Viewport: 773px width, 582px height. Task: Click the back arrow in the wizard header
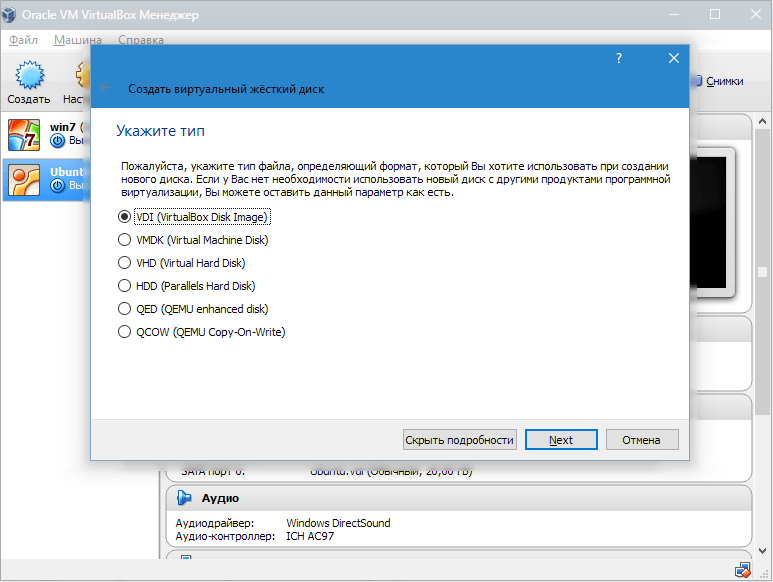tap(106, 89)
